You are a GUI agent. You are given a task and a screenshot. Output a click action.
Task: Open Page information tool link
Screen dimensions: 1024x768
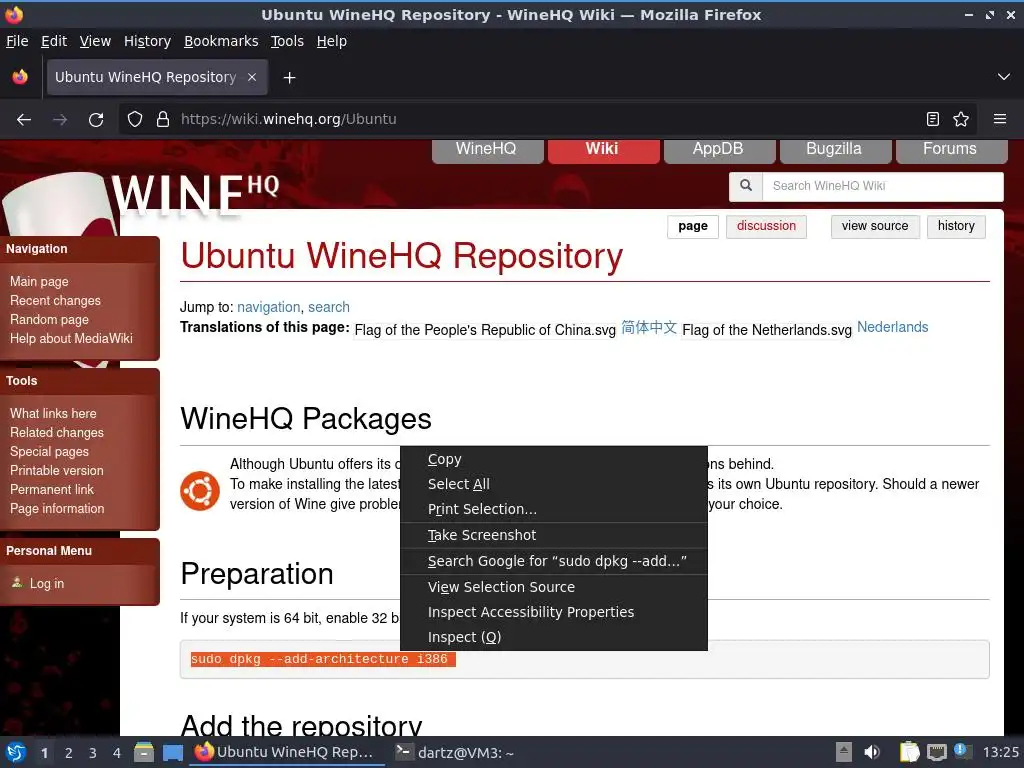point(57,509)
